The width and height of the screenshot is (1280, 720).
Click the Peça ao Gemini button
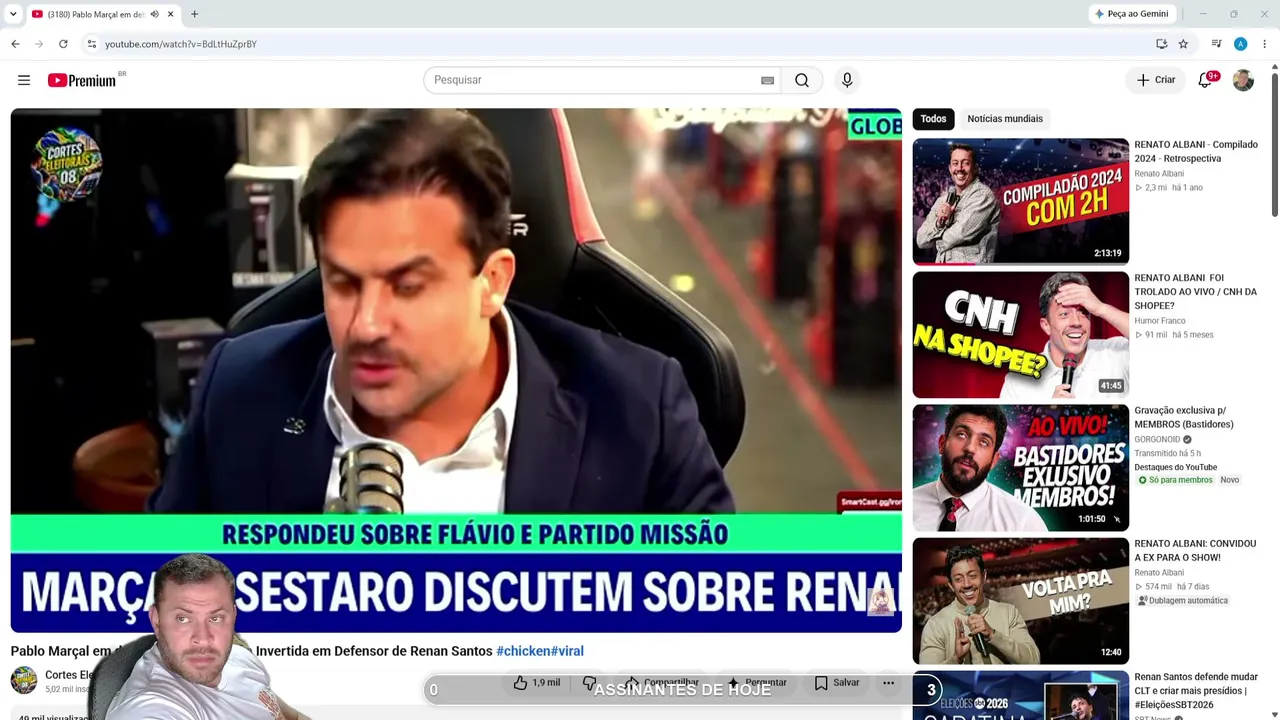click(1132, 14)
